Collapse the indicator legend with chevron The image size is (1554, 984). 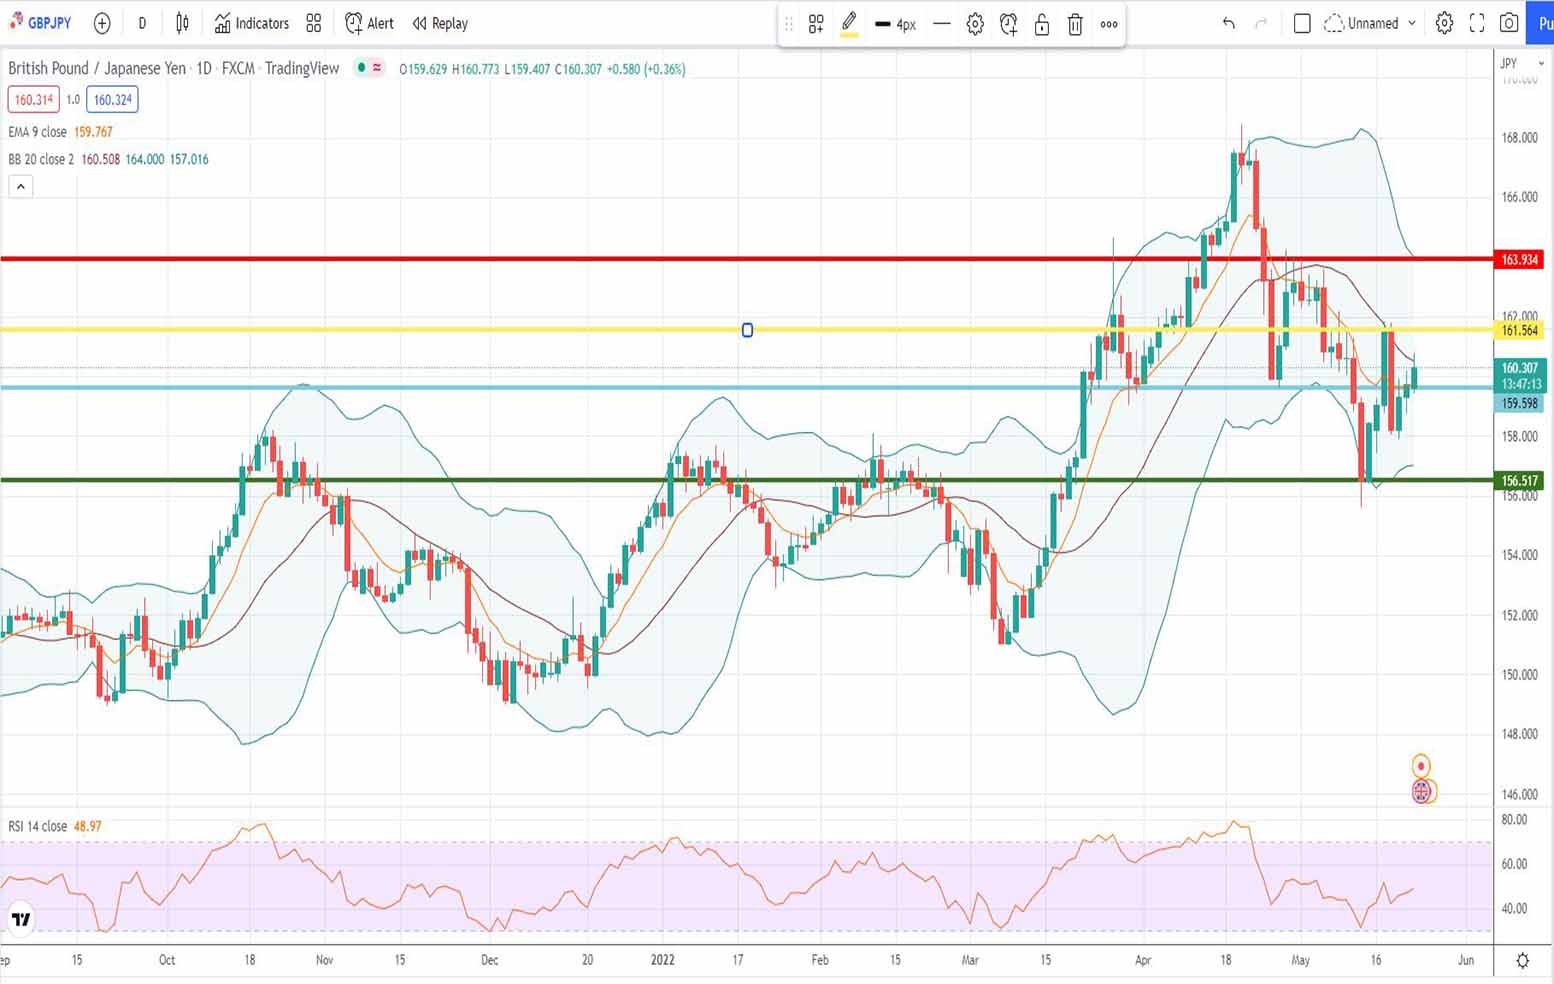tap(20, 186)
